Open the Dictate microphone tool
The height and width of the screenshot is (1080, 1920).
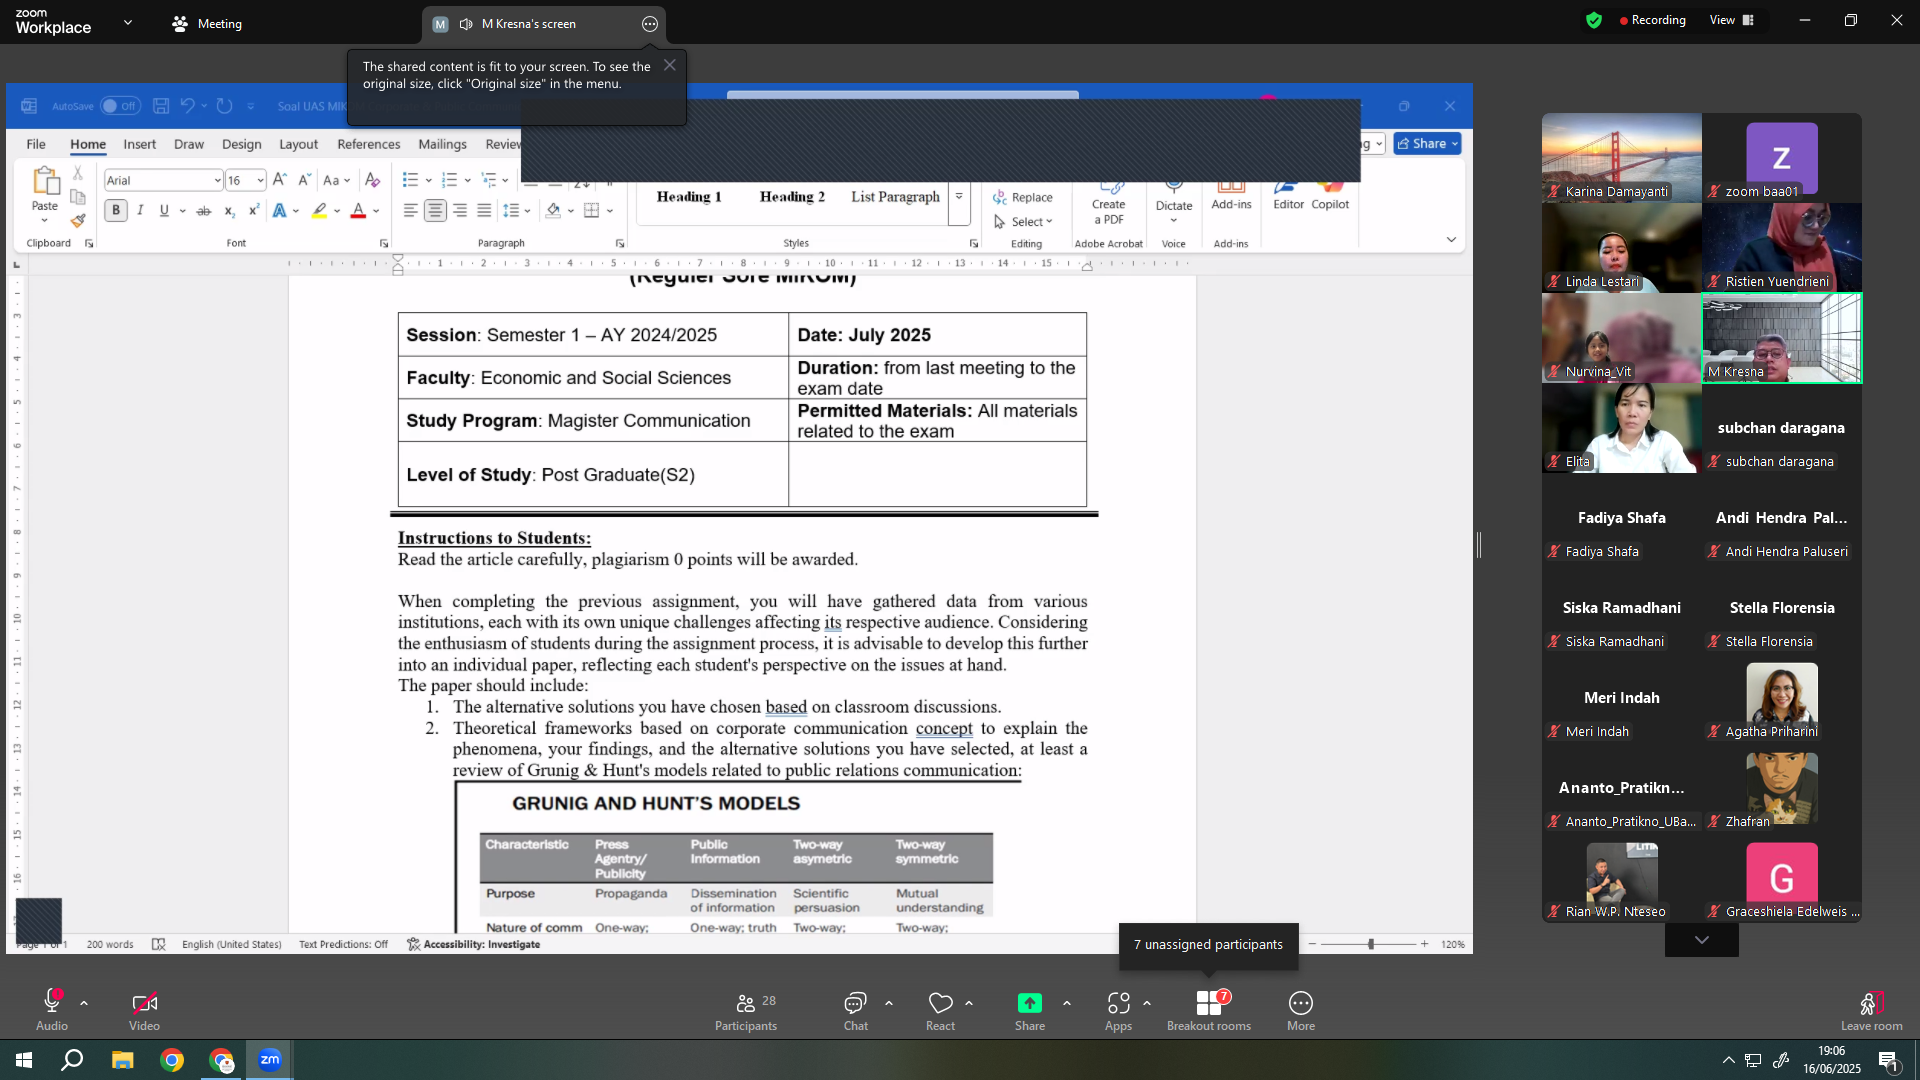[1174, 200]
